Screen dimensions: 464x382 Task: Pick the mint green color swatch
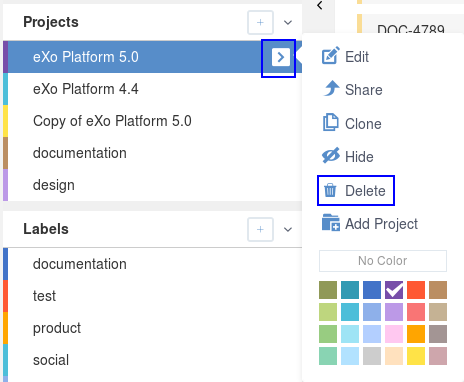tap(328, 356)
